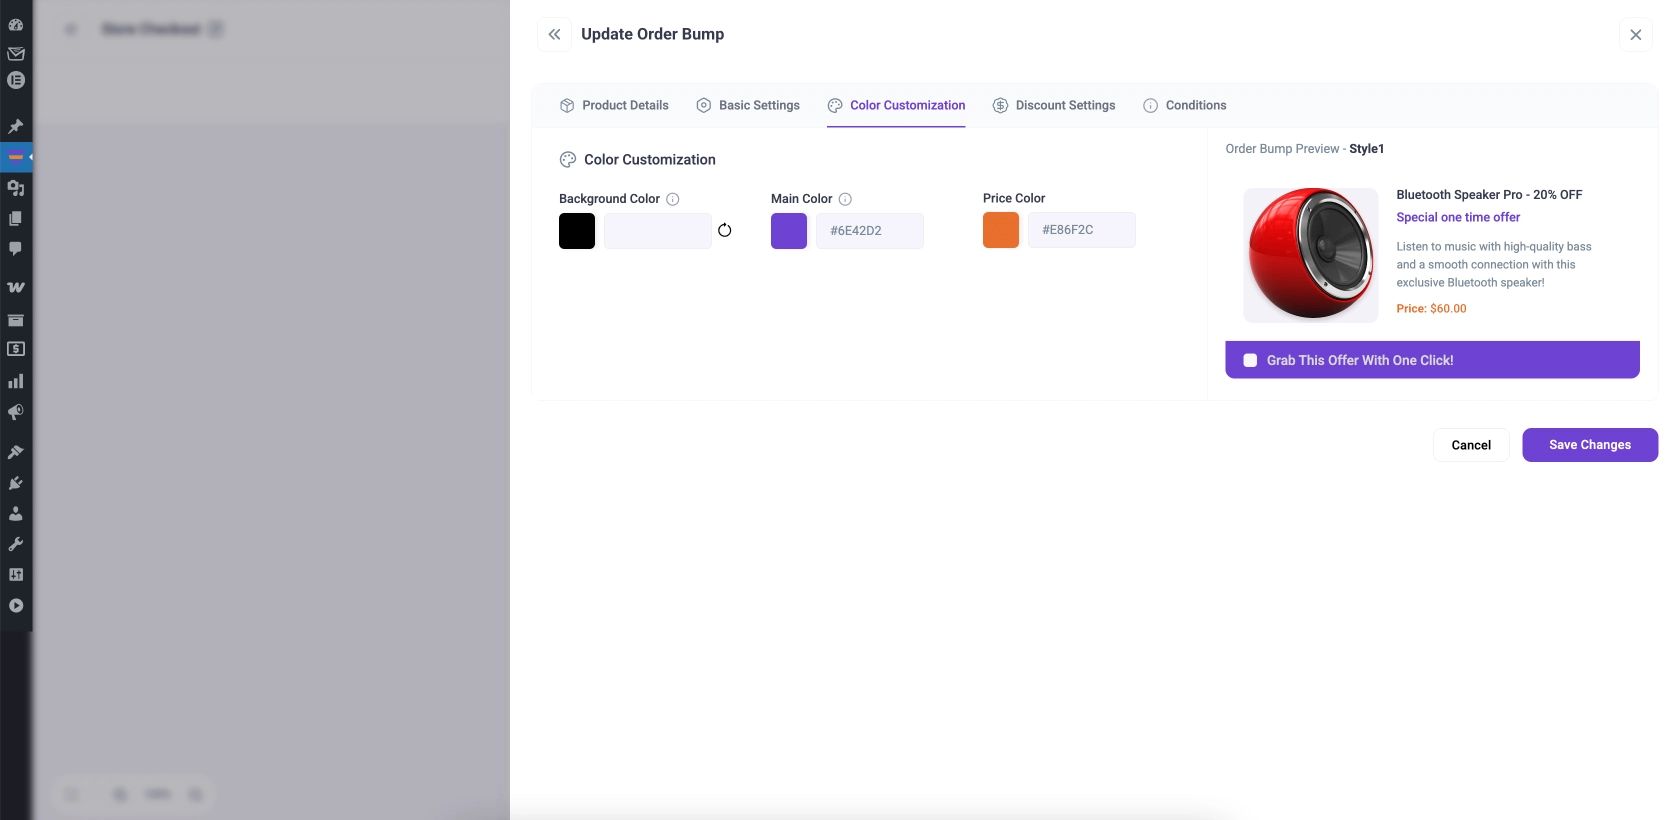Open Marketing megaphone icon in sidebar
Viewport: 1670px width, 820px height.
(16, 412)
